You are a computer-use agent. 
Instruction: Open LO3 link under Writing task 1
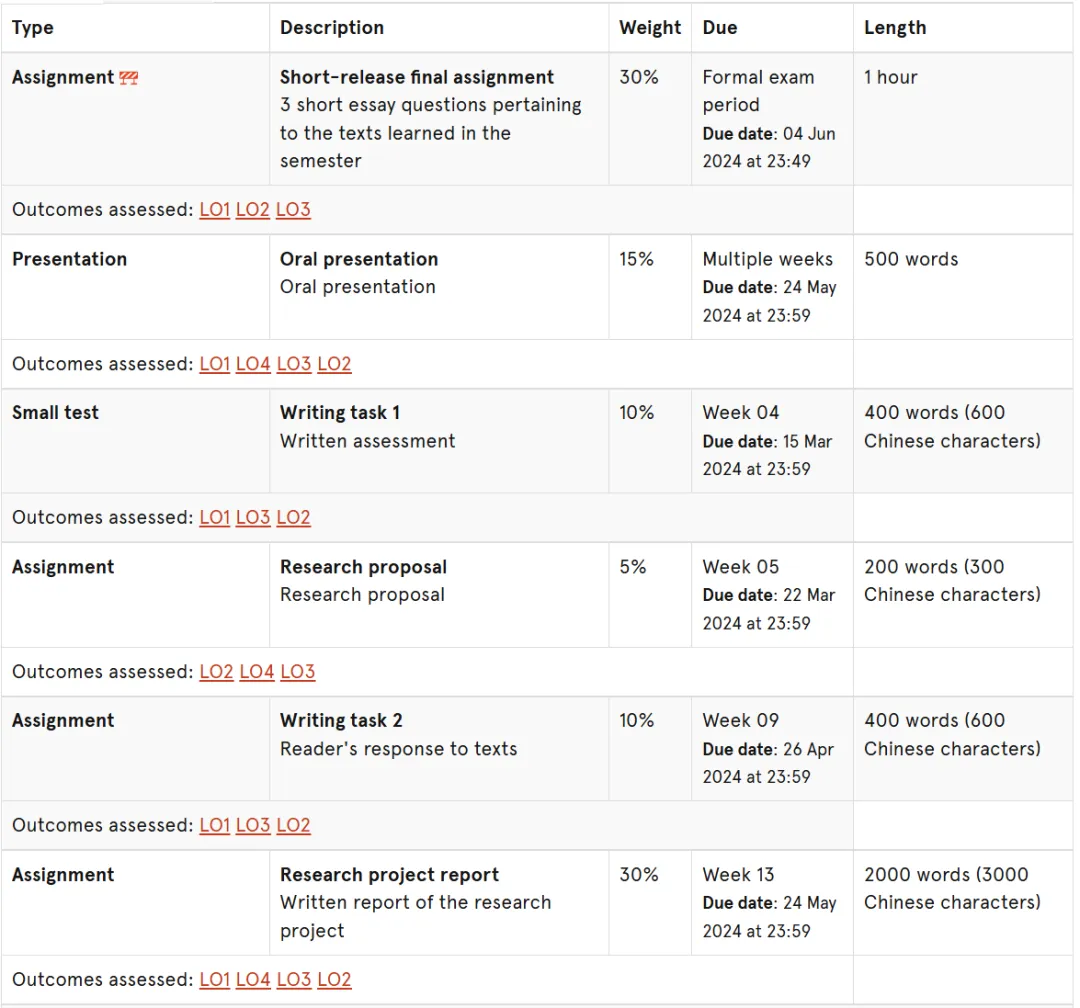click(253, 517)
